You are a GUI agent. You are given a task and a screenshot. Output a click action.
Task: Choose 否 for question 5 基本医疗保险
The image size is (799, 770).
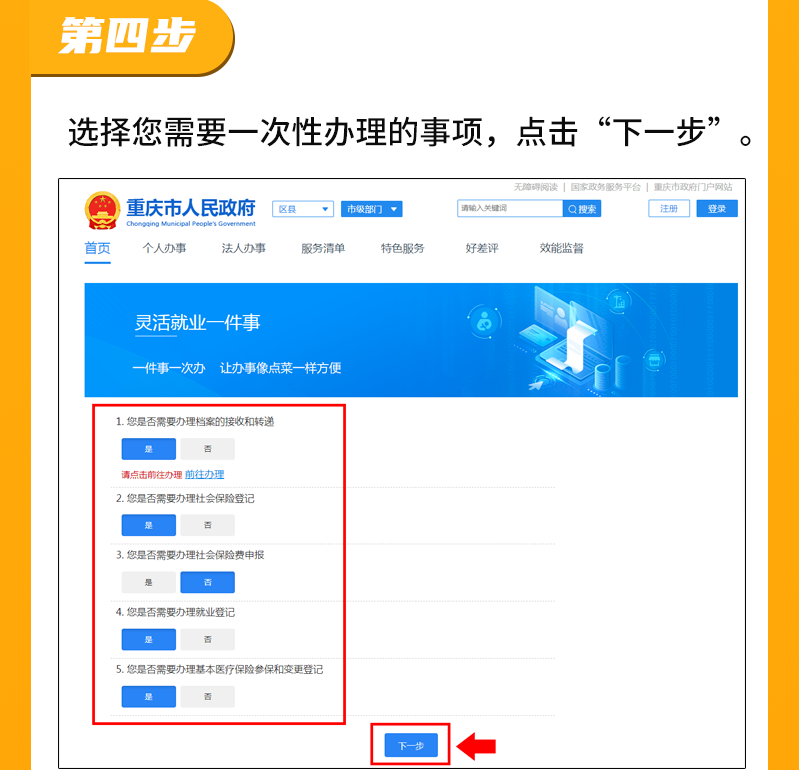point(207,697)
